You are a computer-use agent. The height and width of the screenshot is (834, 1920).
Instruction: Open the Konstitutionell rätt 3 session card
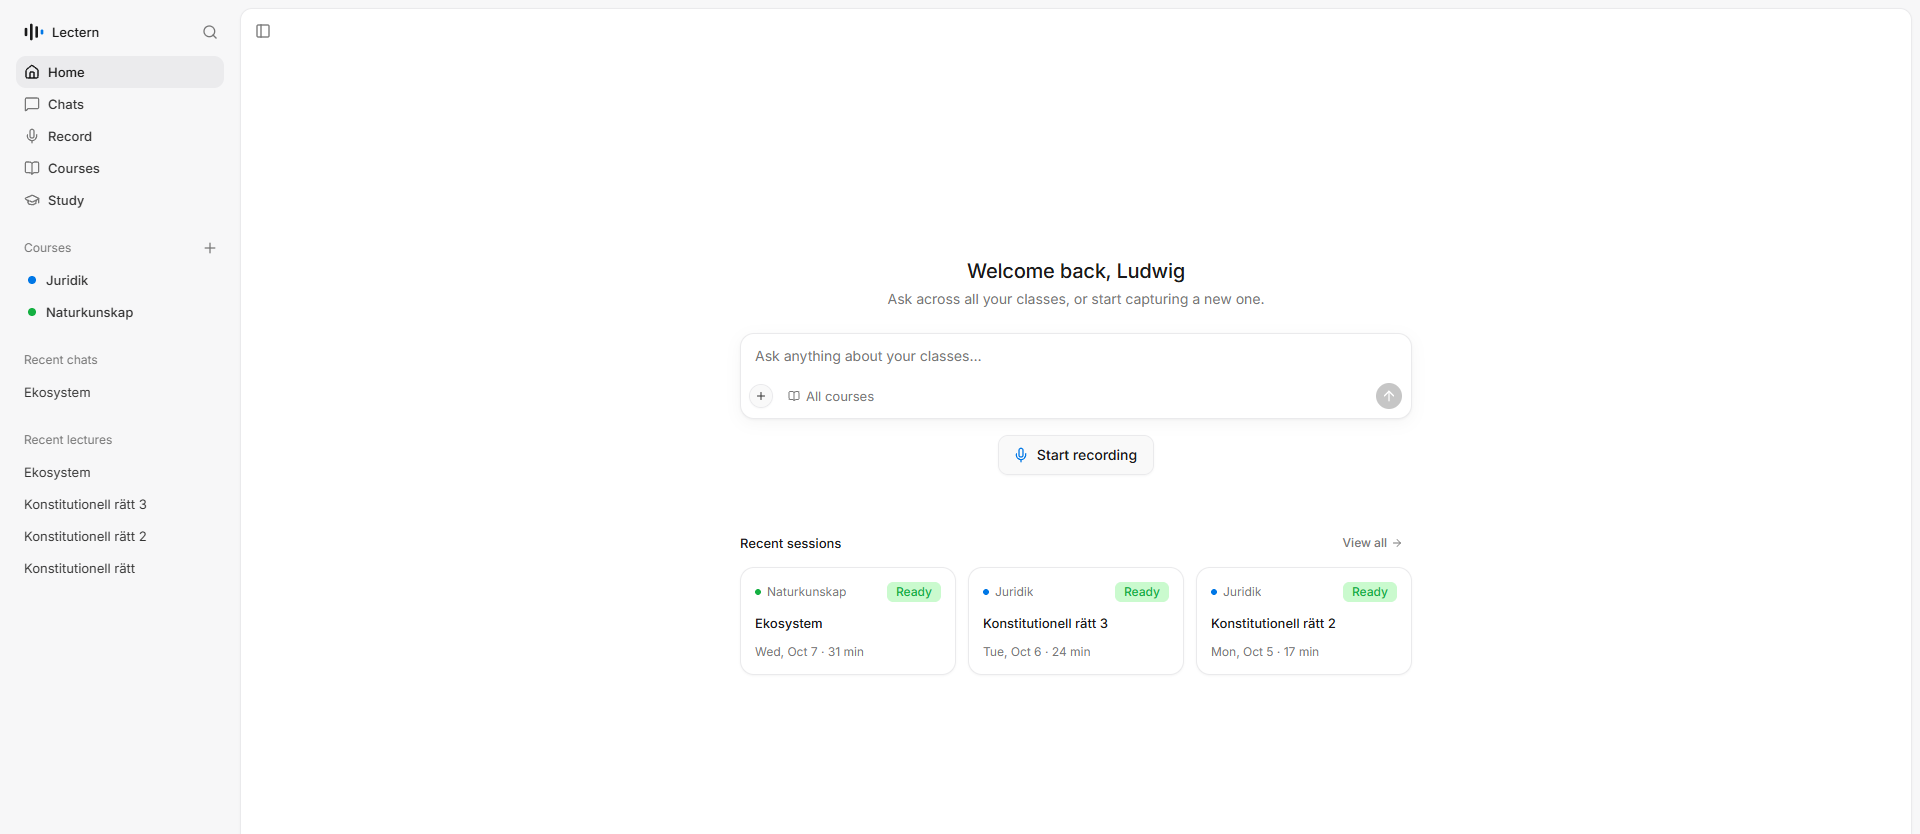1076,621
